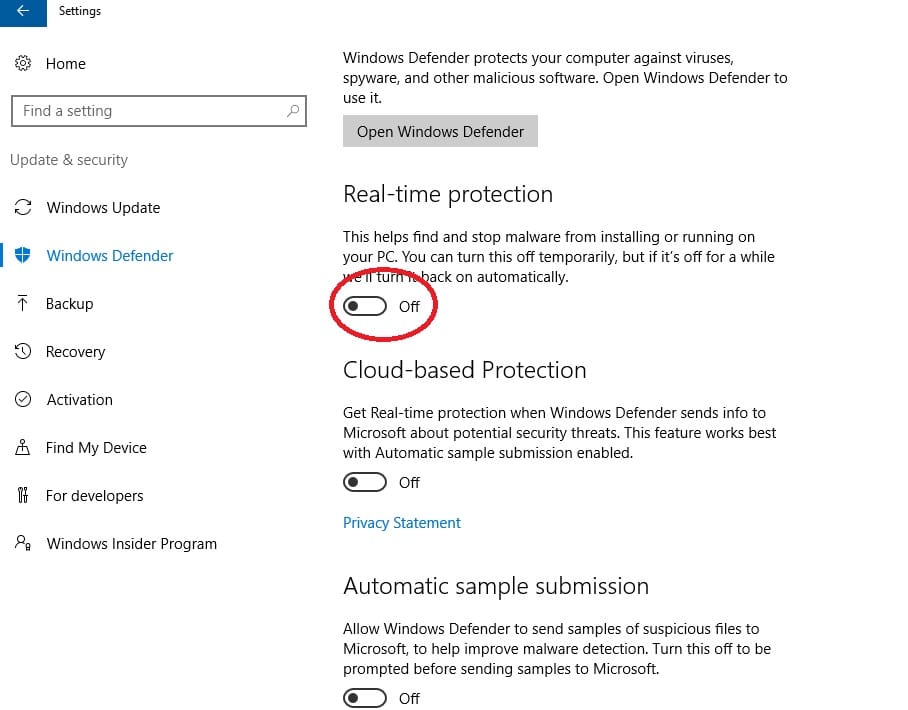Open the Privacy Statement link

[402, 523]
